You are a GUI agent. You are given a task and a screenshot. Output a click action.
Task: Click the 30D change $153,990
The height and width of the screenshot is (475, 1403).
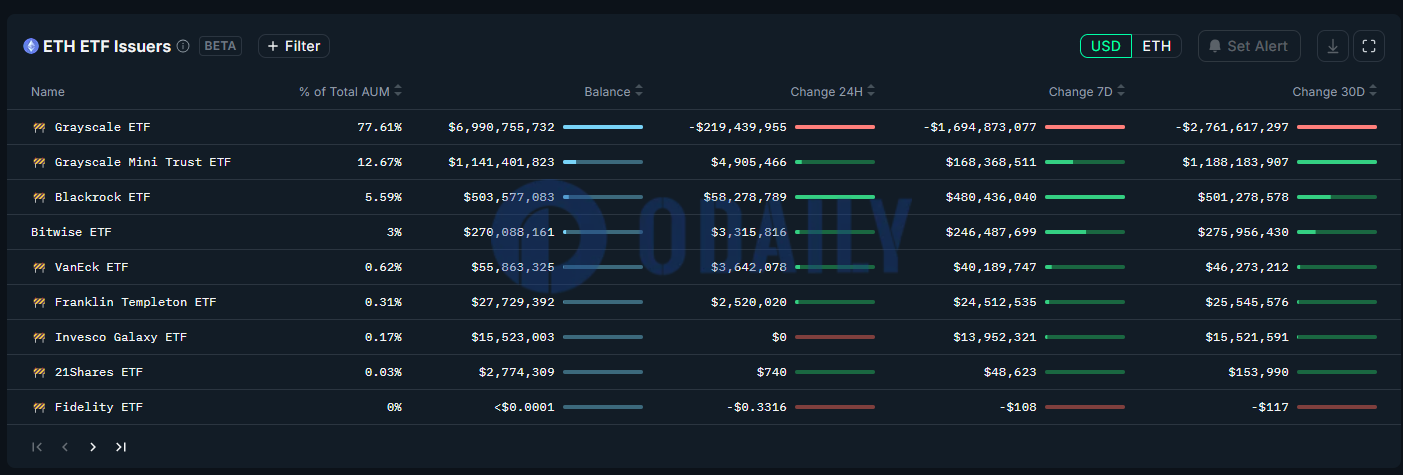1259,372
